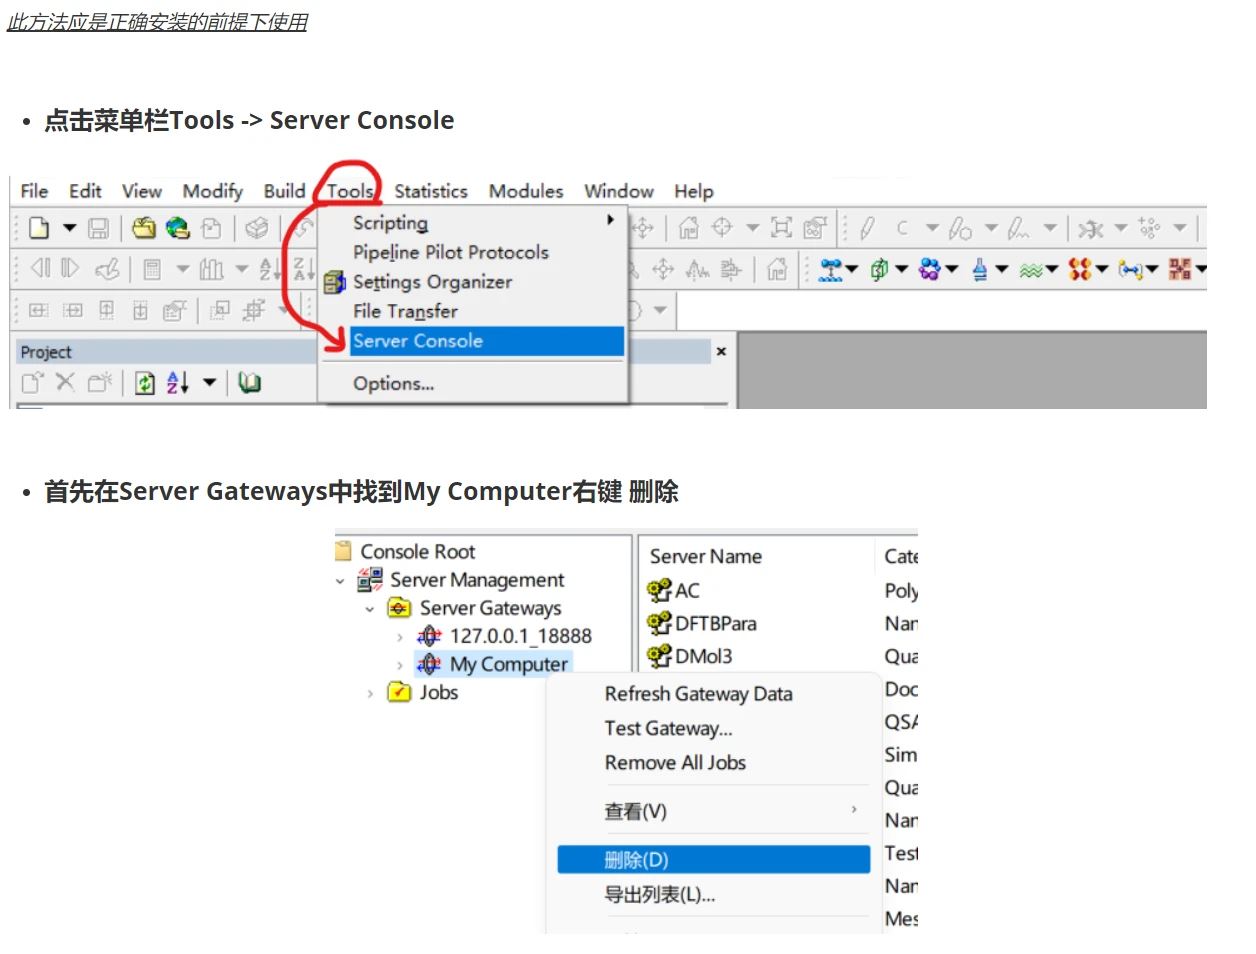Select the 127.0.0.1_18888 tree item
Screen dimensions: 1256x954
pos(521,637)
